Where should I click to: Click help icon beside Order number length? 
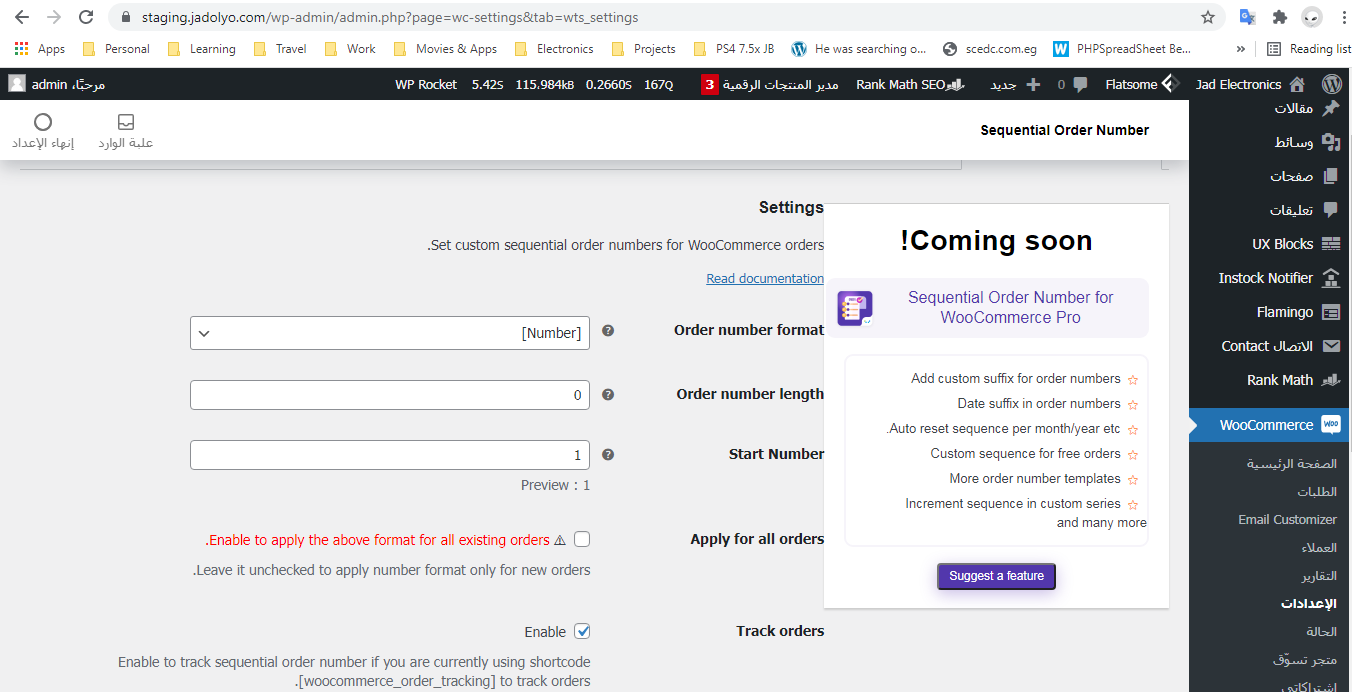click(607, 394)
